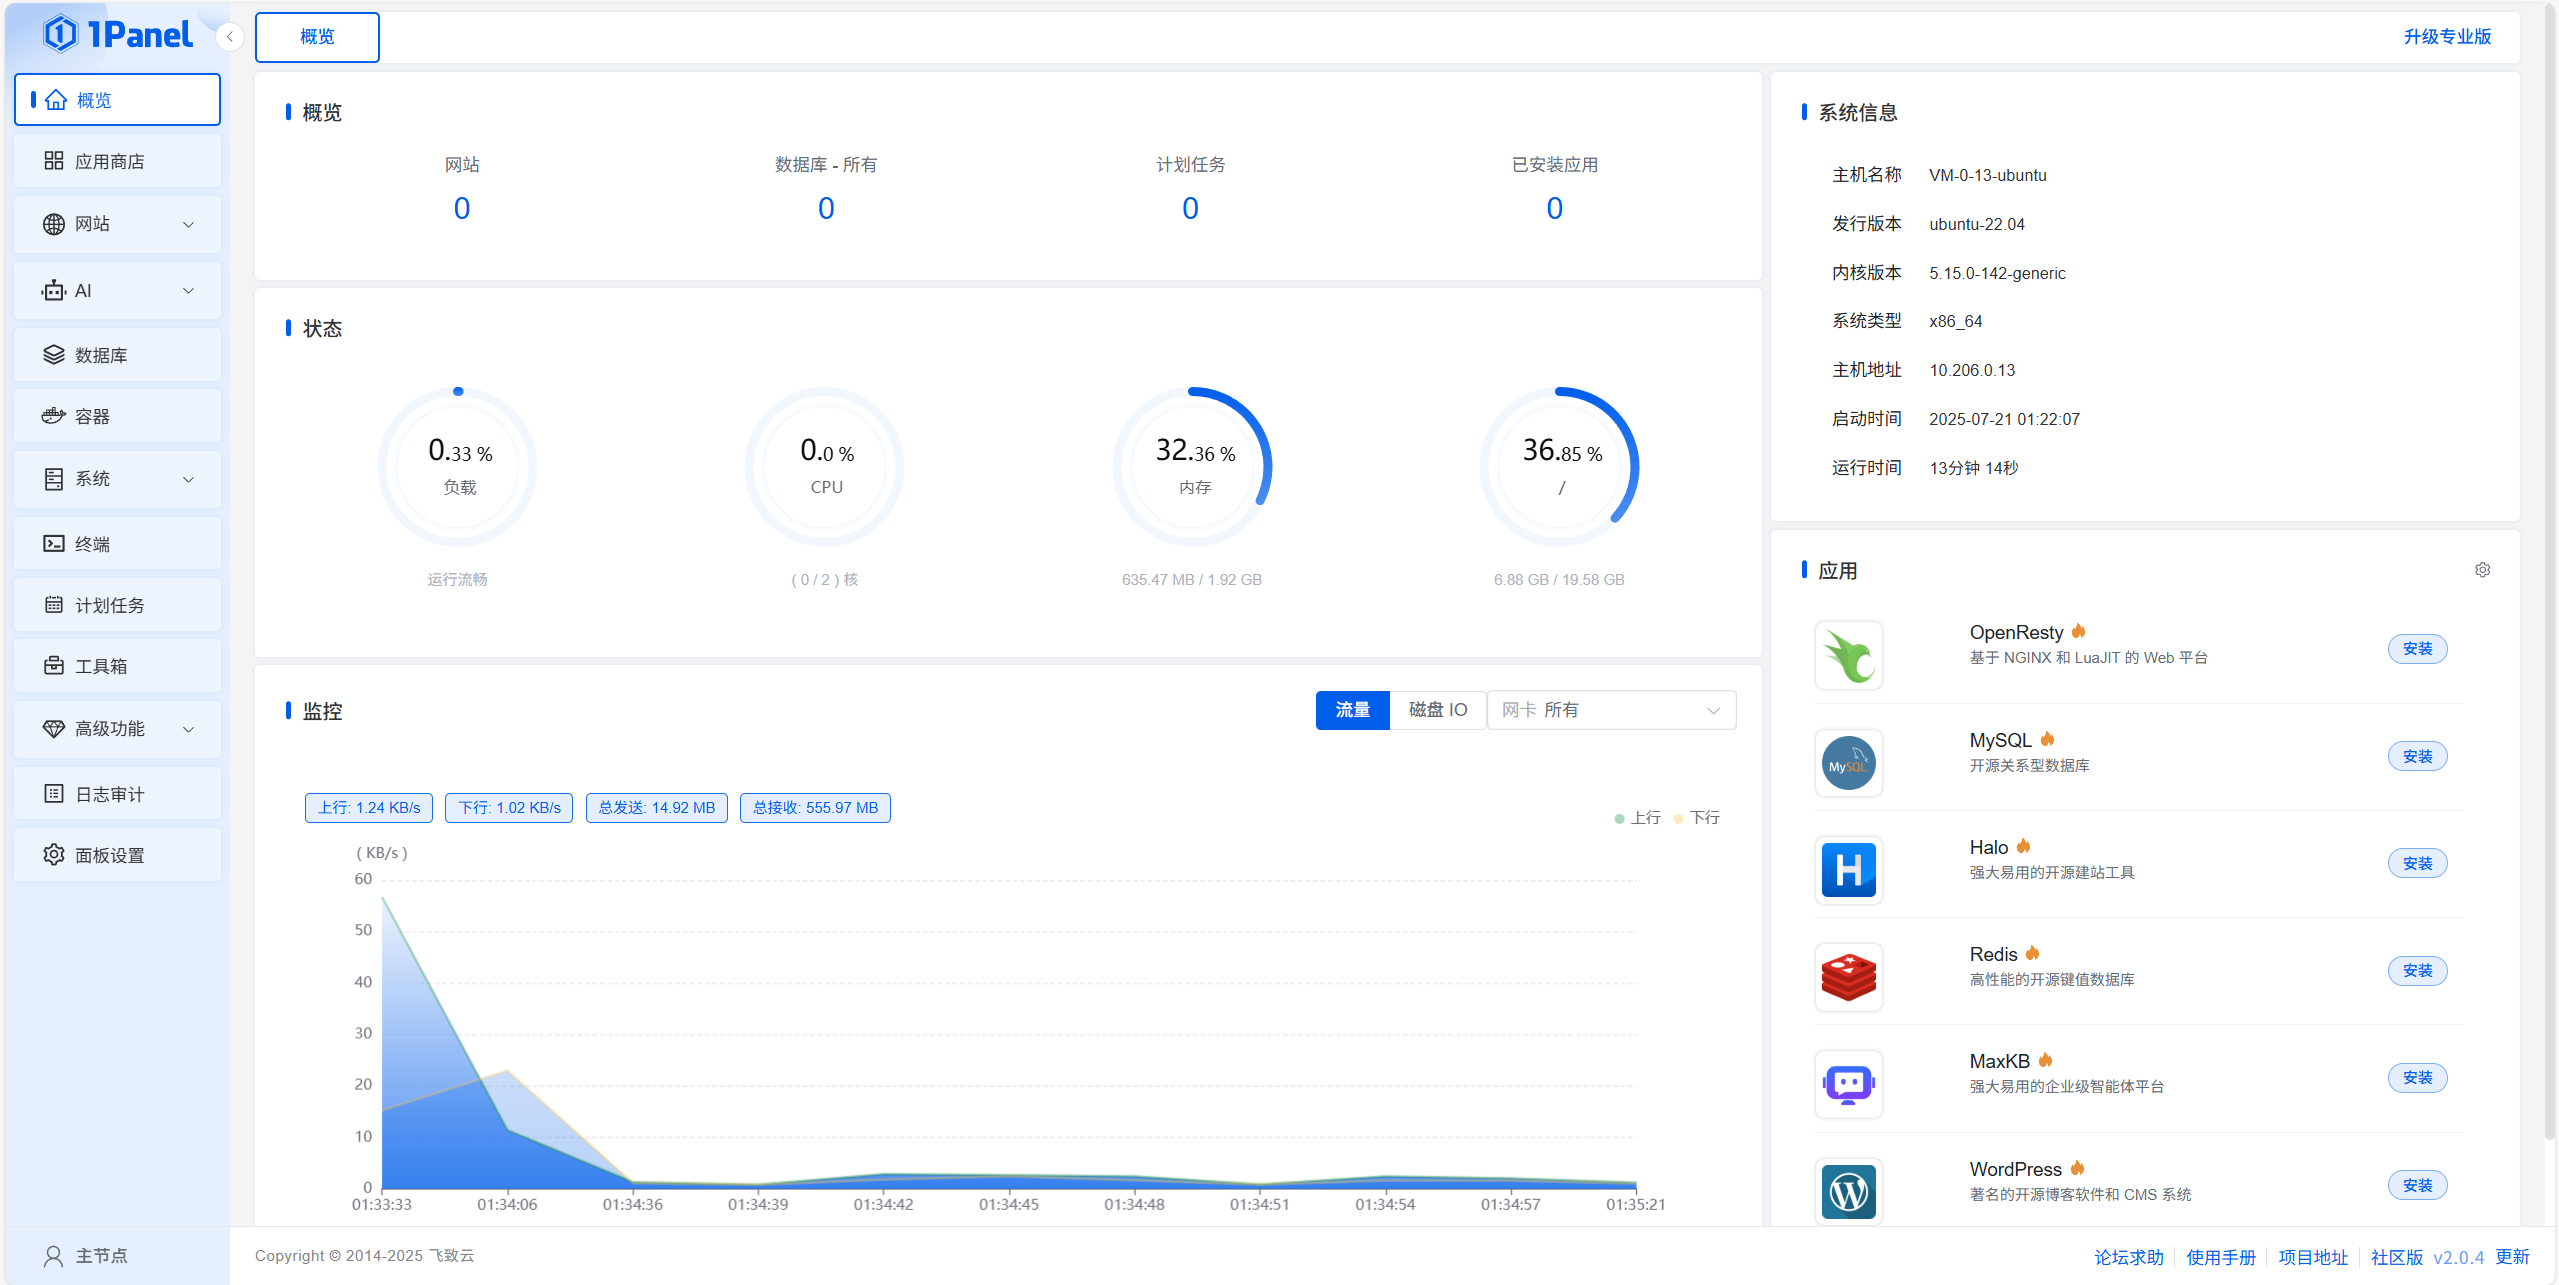Screen dimensions: 2559x1285
Task: Click the 主节点 node selector
Action: [100, 1255]
